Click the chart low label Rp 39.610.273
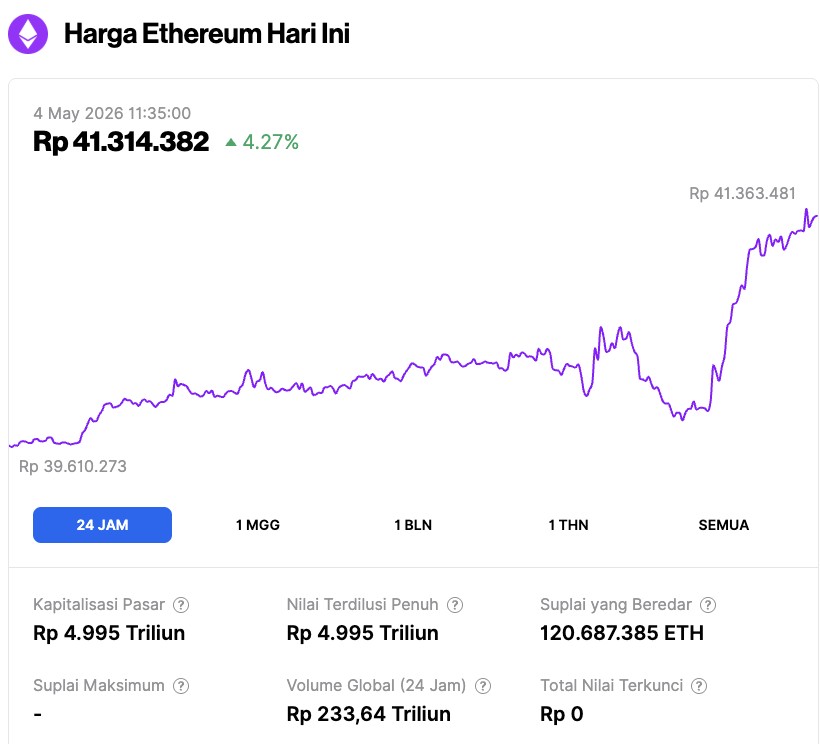 pyautogui.click(x=73, y=466)
